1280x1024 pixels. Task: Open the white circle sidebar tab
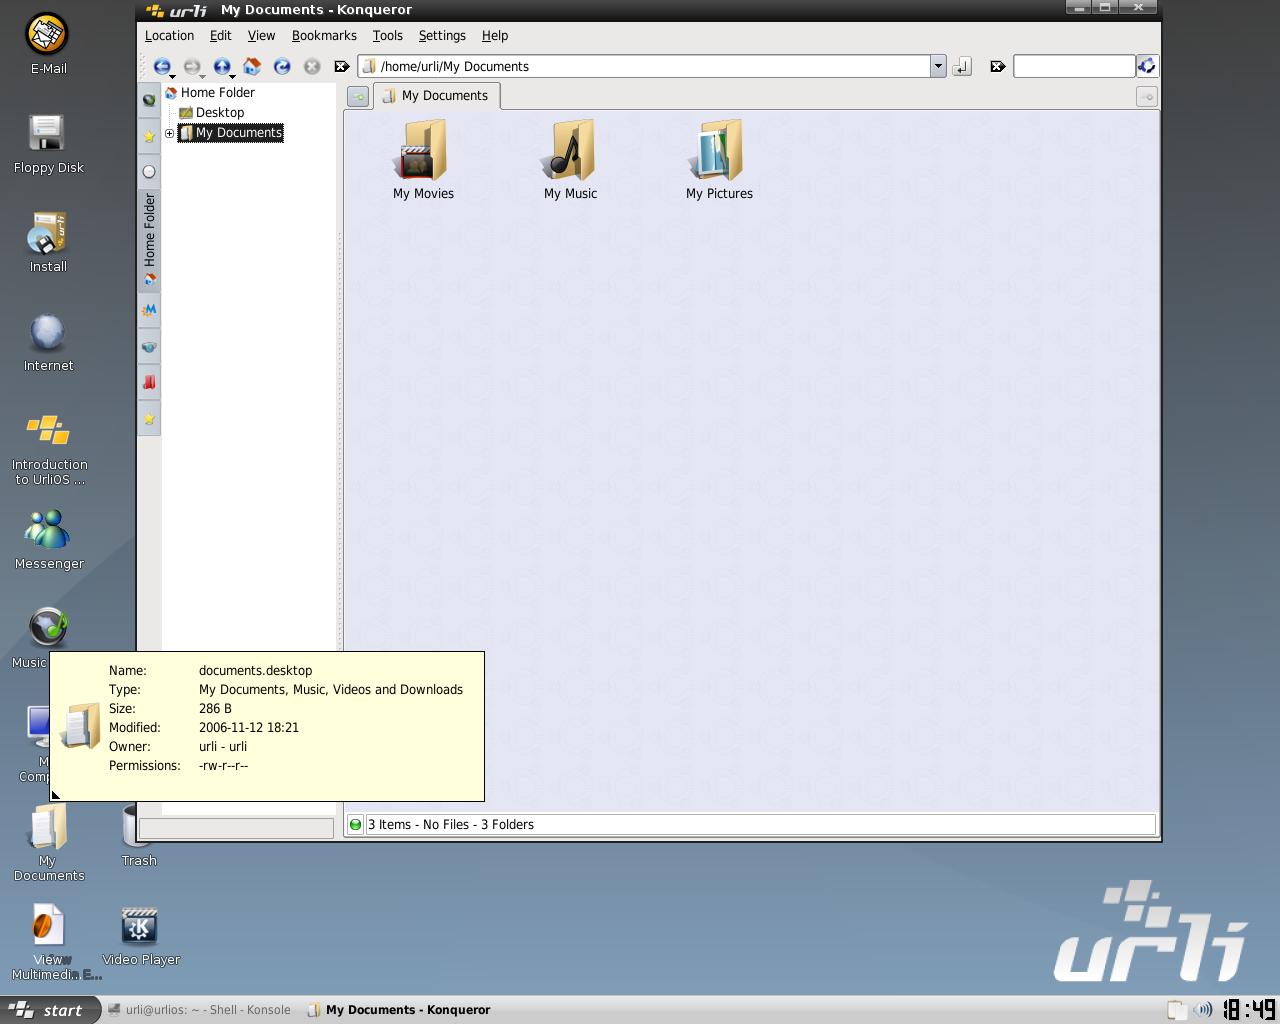coord(149,172)
